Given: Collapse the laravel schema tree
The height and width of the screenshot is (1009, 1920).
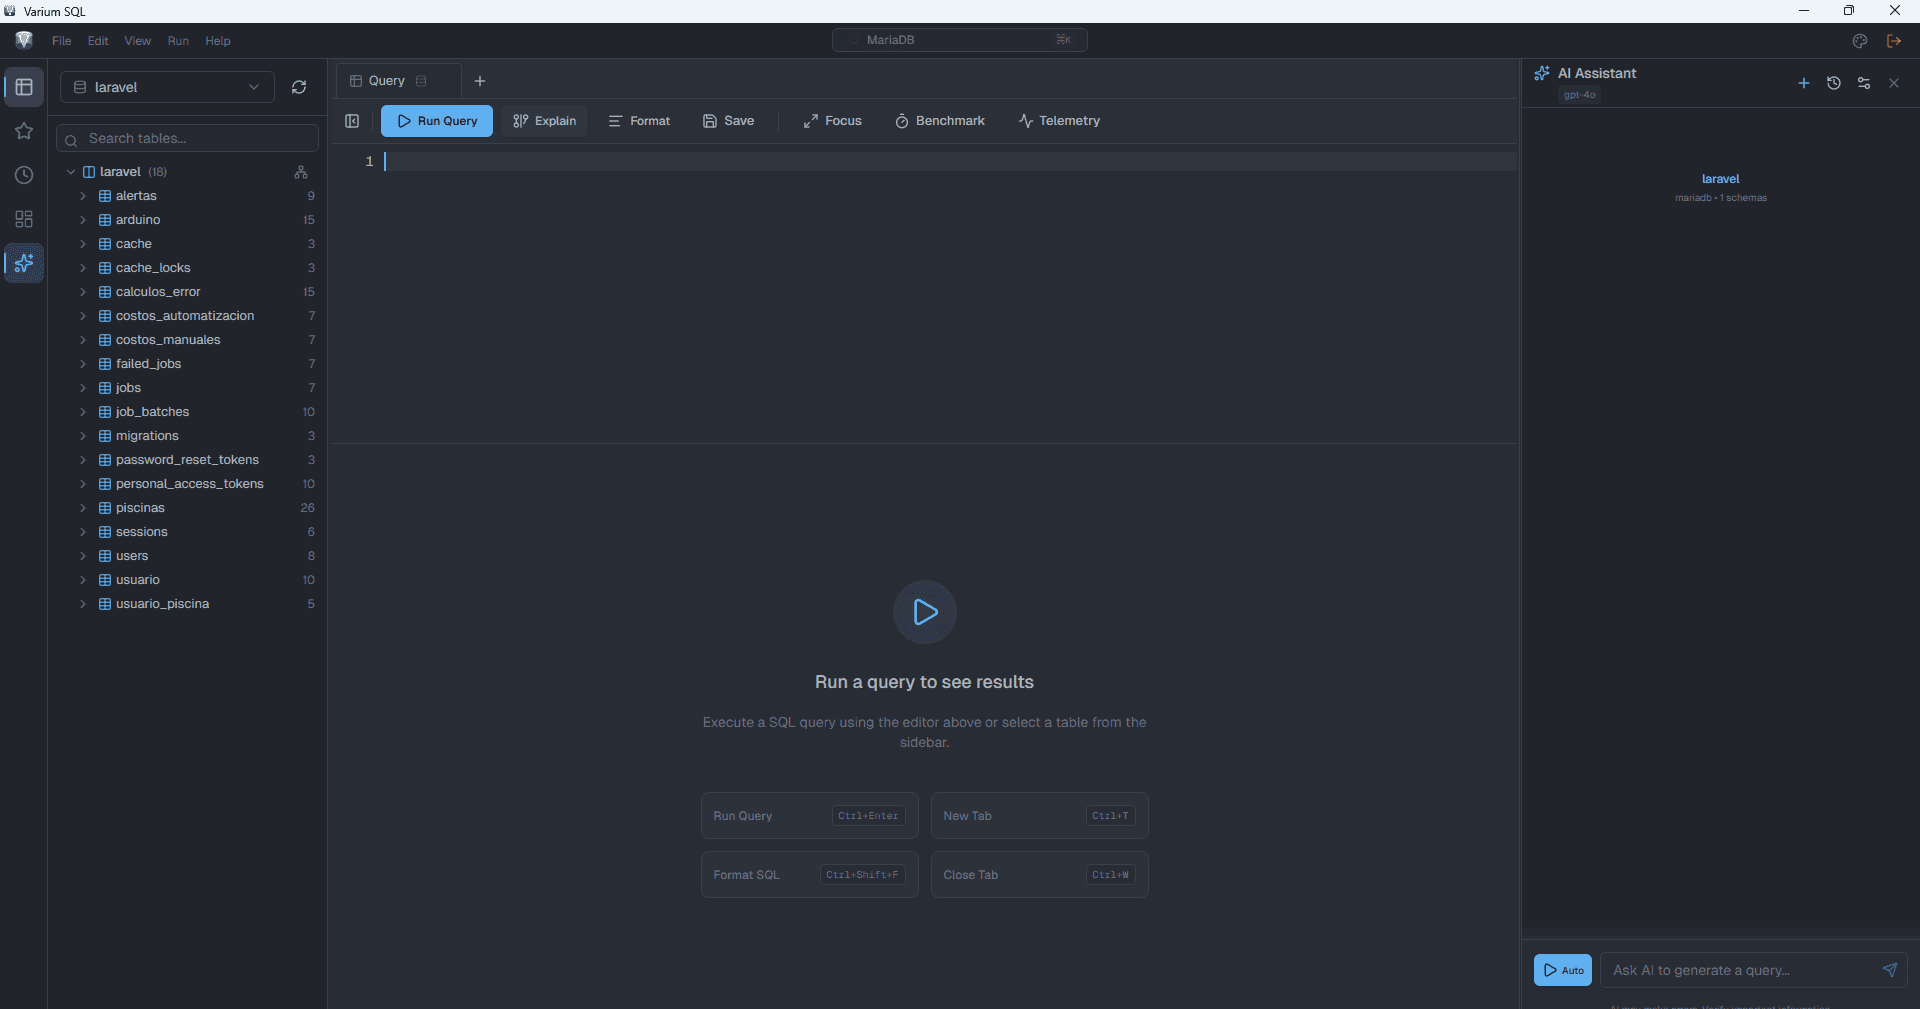Looking at the screenshot, I should (71, 171).
